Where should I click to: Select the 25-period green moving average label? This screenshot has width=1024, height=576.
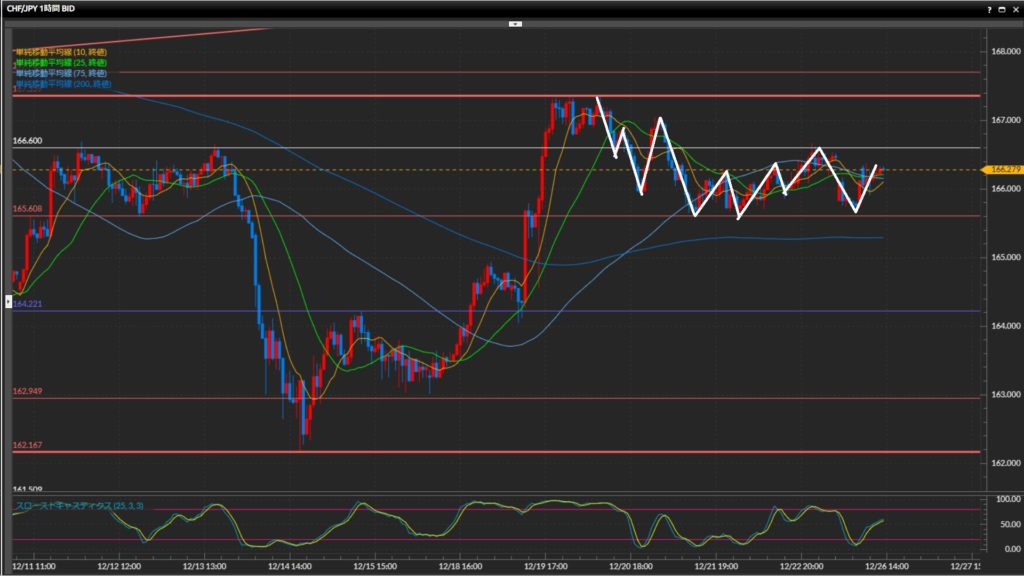click(x=61, y=62)
